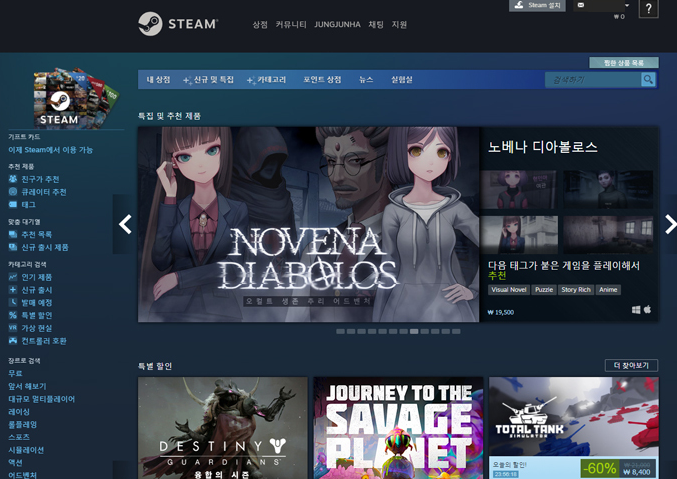Open the envelope notifications icon

pyautogui.click(x=581, y=5)
